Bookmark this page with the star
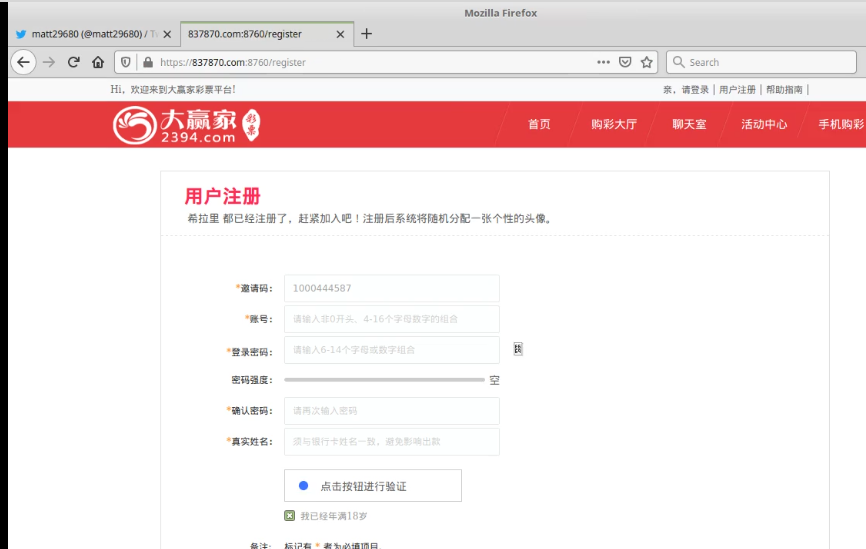Screen dimensions: 866x549 pos(647,62)
